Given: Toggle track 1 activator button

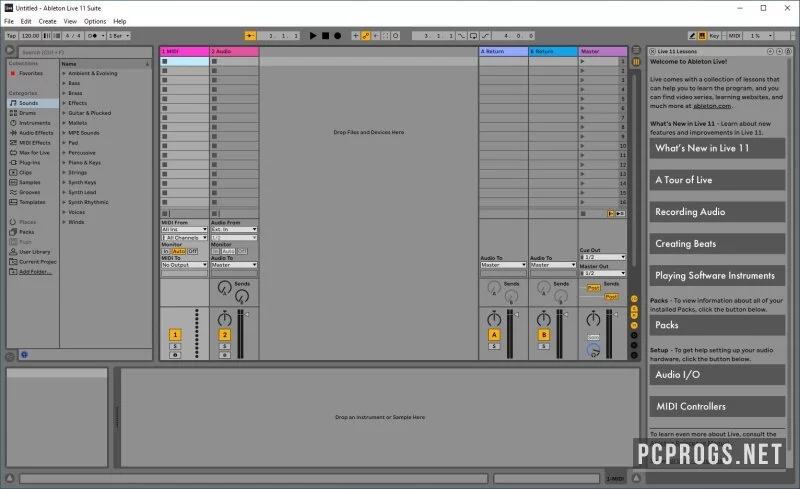Looking at the screenshot, I should 175,335.
